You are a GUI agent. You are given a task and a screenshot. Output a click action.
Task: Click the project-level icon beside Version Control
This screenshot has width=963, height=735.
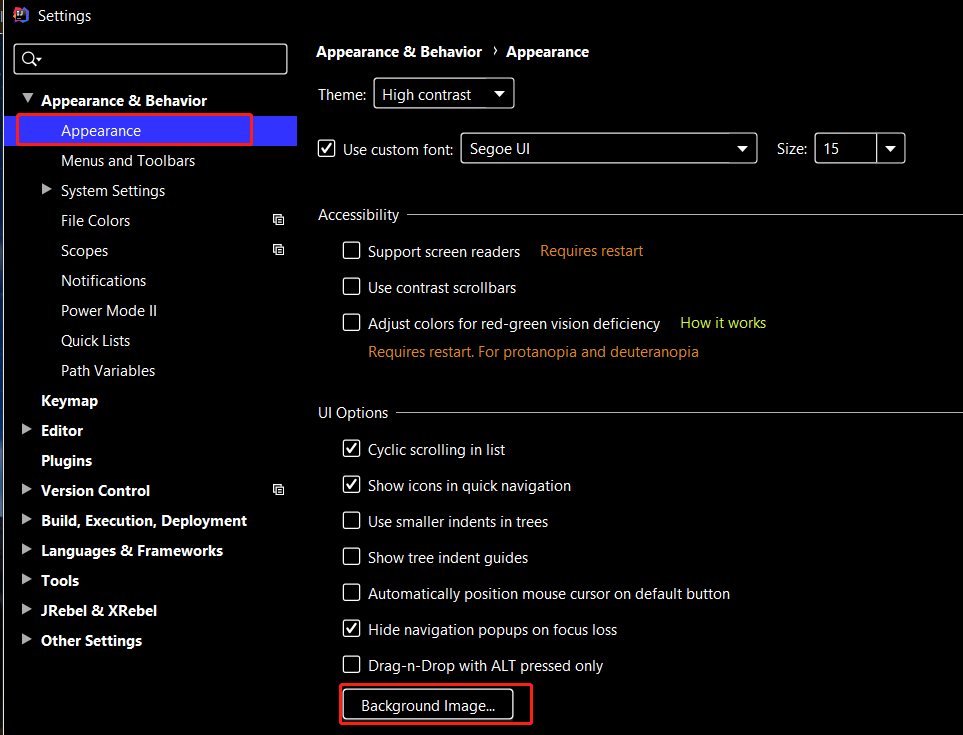click(278, 490)
